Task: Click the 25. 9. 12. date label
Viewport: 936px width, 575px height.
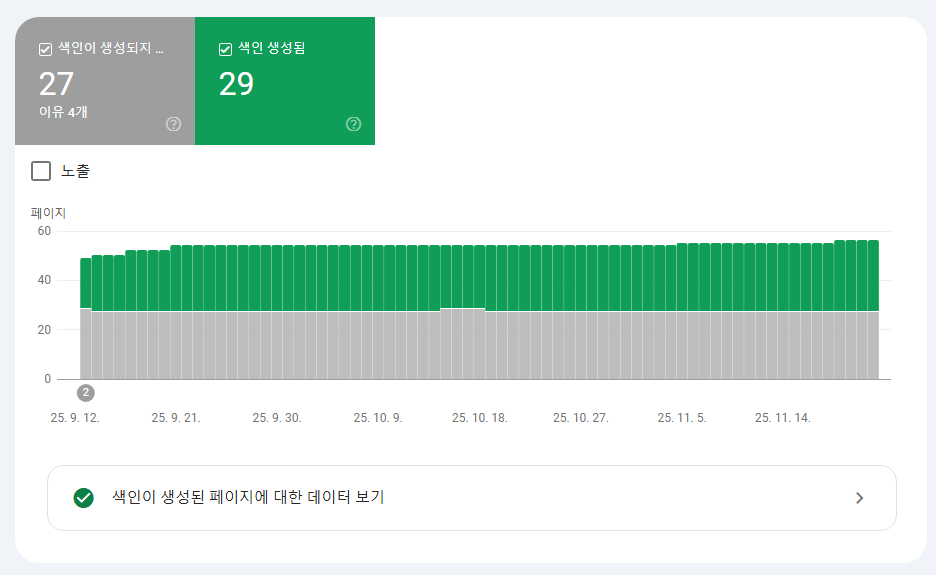Action: 75,418
